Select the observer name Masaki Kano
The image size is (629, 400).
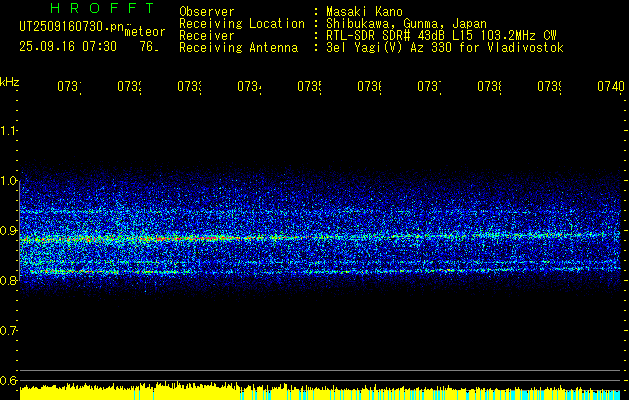pyautogui.click(x=364, y=11)
